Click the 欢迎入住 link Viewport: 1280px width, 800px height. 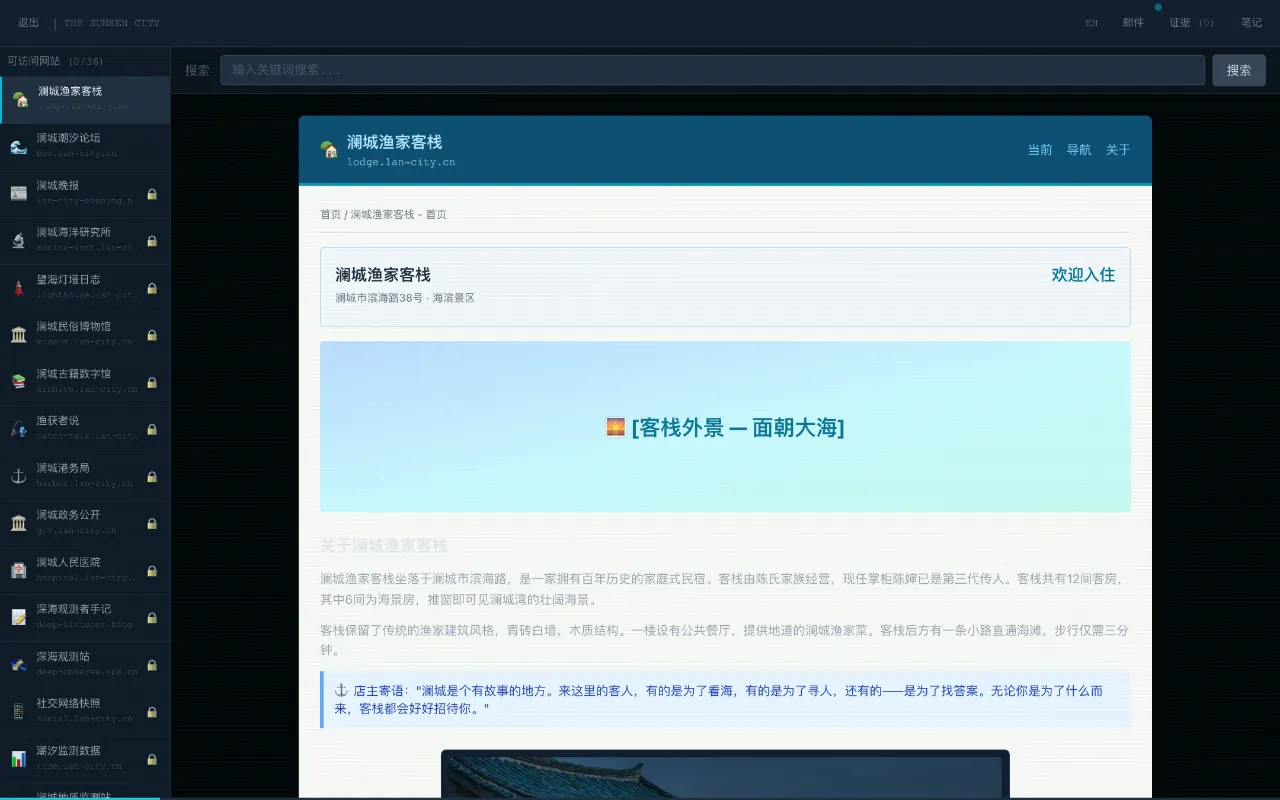tap(1083, 275)
